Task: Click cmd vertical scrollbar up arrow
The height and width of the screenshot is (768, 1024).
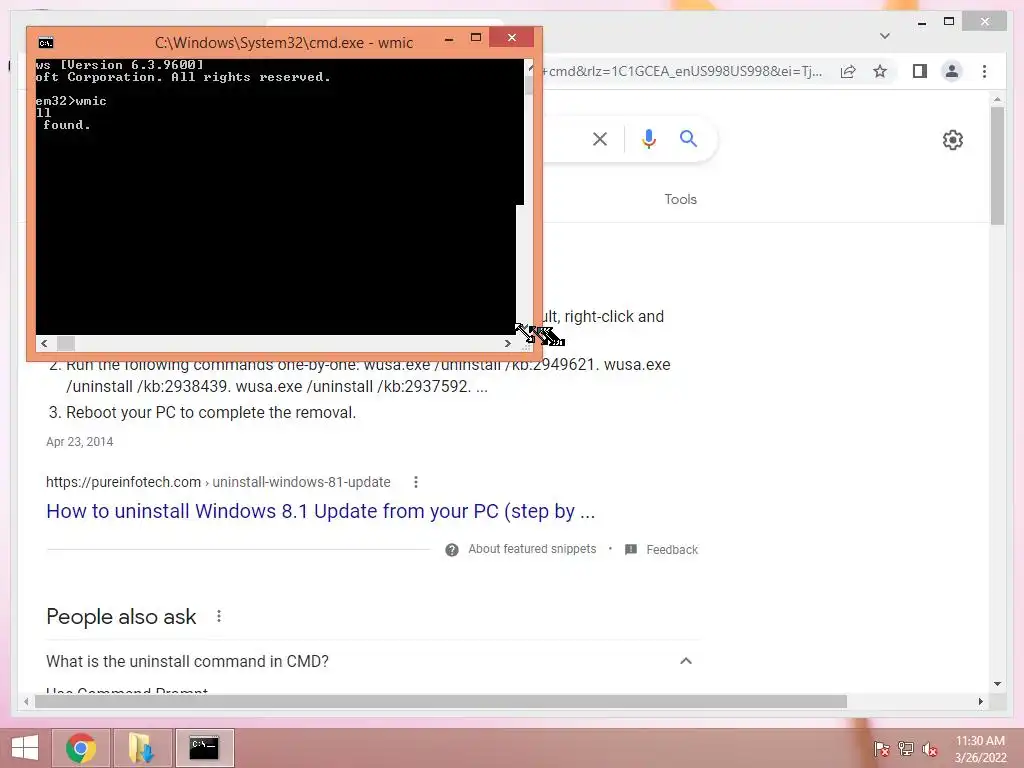Action: (x=530, y=66)
